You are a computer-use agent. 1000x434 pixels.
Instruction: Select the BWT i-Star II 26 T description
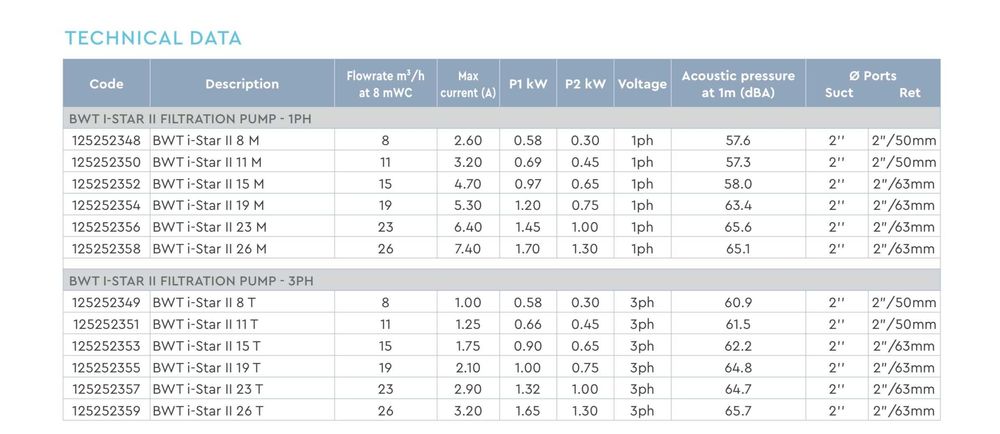pos(206,409)
